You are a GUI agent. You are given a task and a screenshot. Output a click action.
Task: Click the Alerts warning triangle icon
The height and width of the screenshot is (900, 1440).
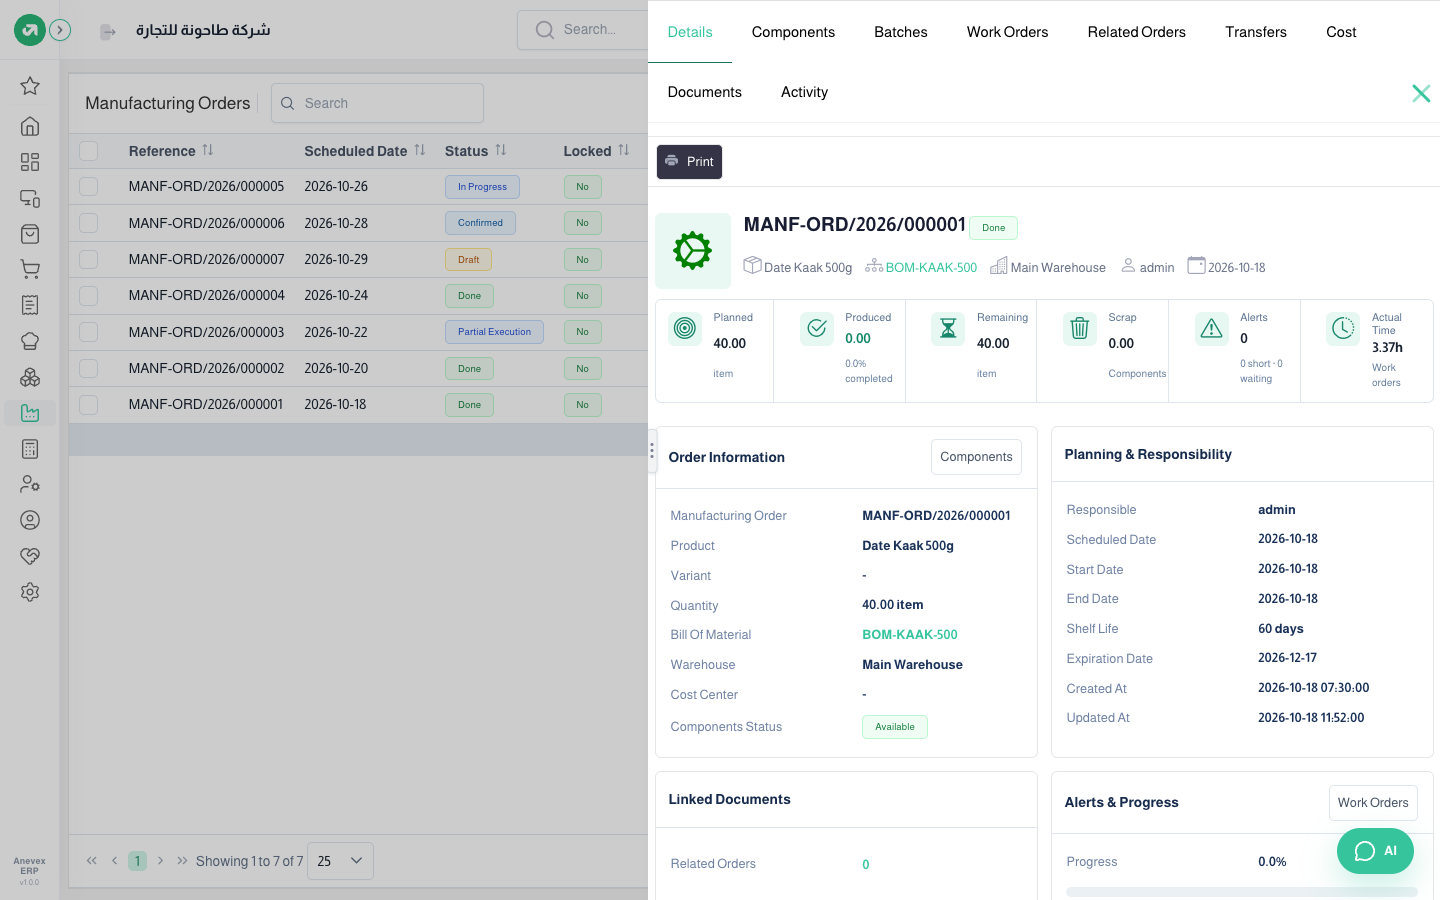point(1212,328)
